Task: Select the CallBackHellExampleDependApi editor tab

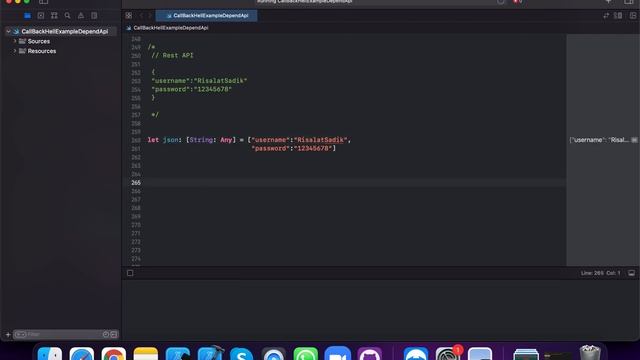Action: pyautogui.click(x=207, y=16)
